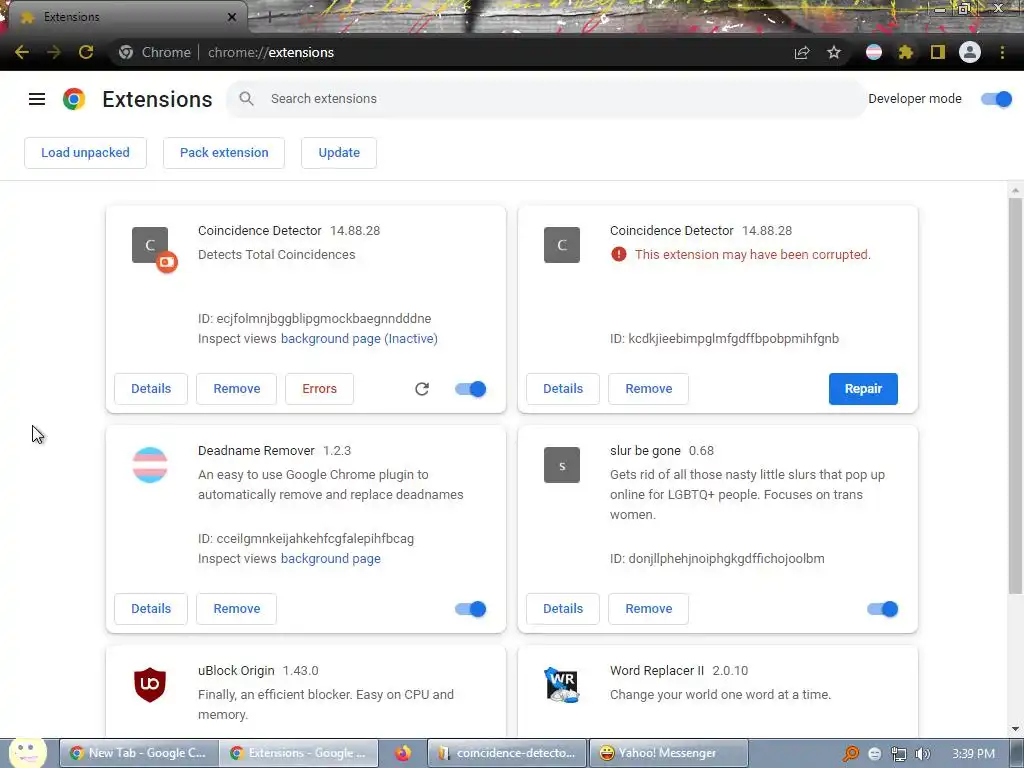The width and height of the screenshot is (1024, 768).
Task: Disable the slur be gone extension
Action: [883, 609]
